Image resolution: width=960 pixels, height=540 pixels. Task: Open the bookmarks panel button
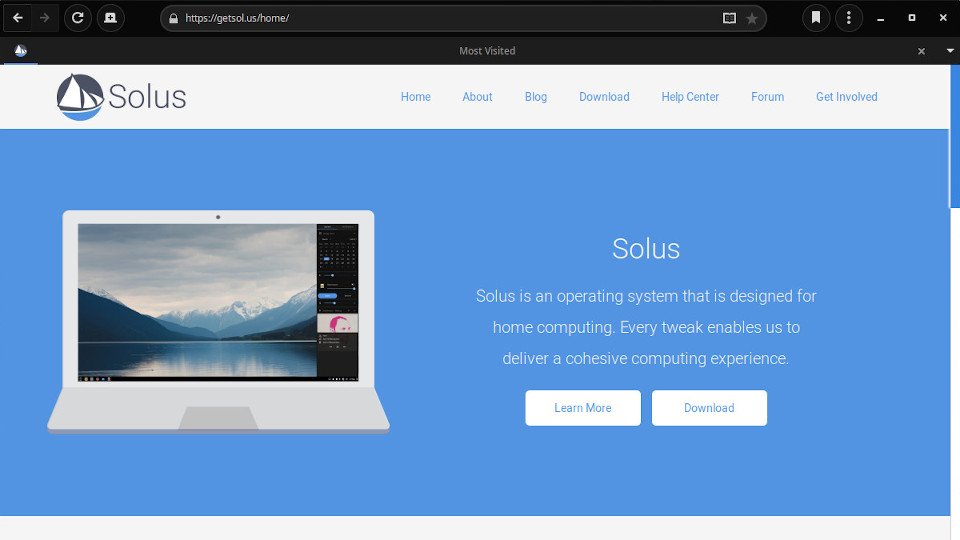[x=816, y=18]
